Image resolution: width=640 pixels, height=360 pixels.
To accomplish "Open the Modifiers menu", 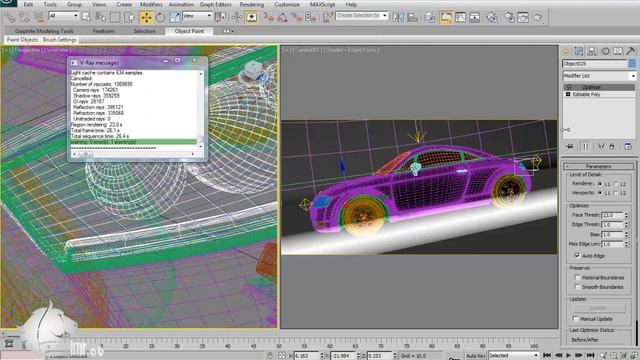I will tap(151, 4).
